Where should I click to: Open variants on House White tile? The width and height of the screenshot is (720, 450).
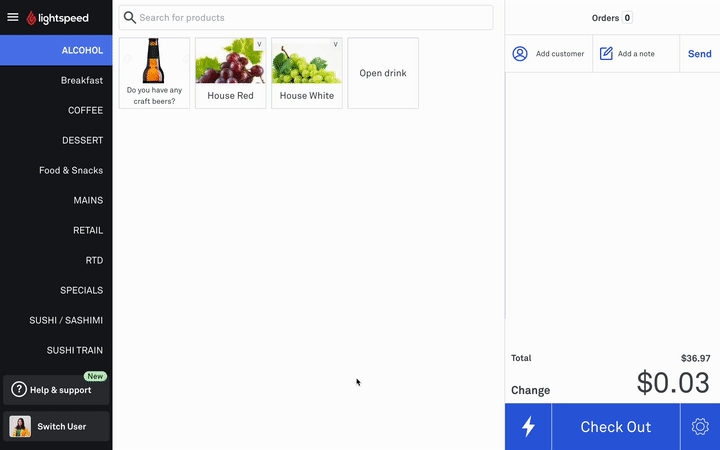point(335,45)
